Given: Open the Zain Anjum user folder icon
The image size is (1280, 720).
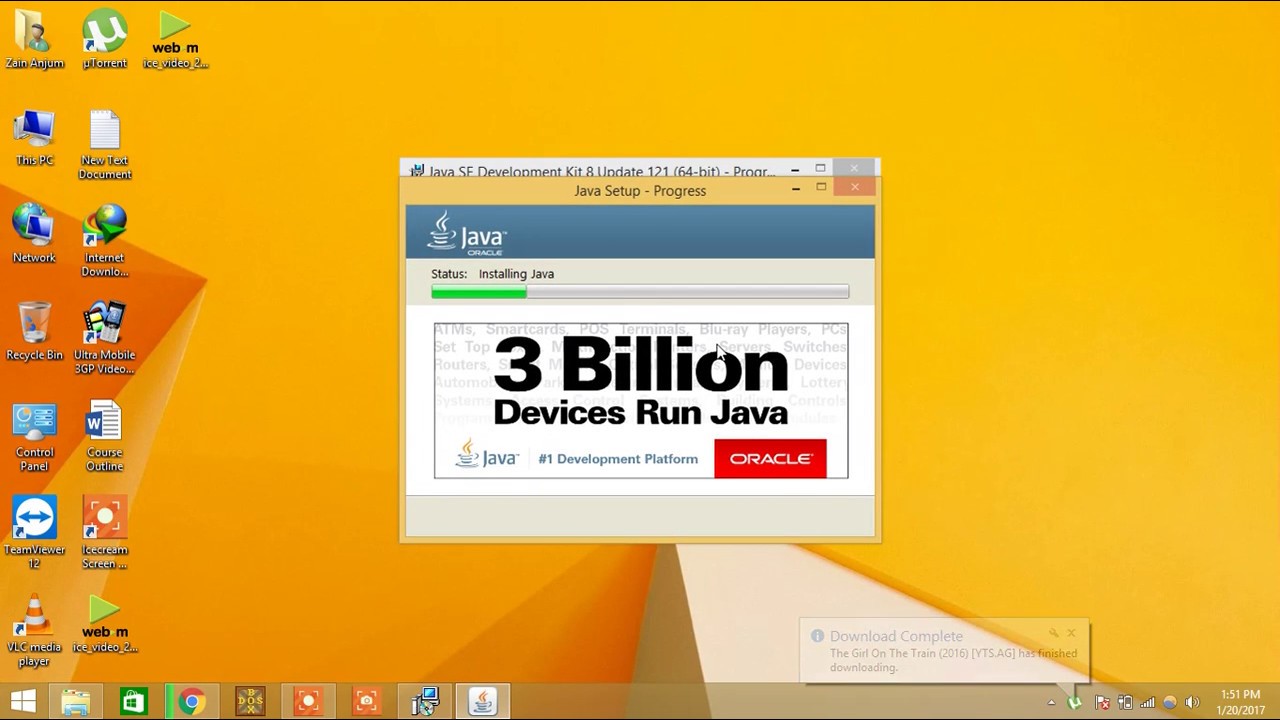Looking at the screenshot, I should pyautogui.click(x=34, y=40).
